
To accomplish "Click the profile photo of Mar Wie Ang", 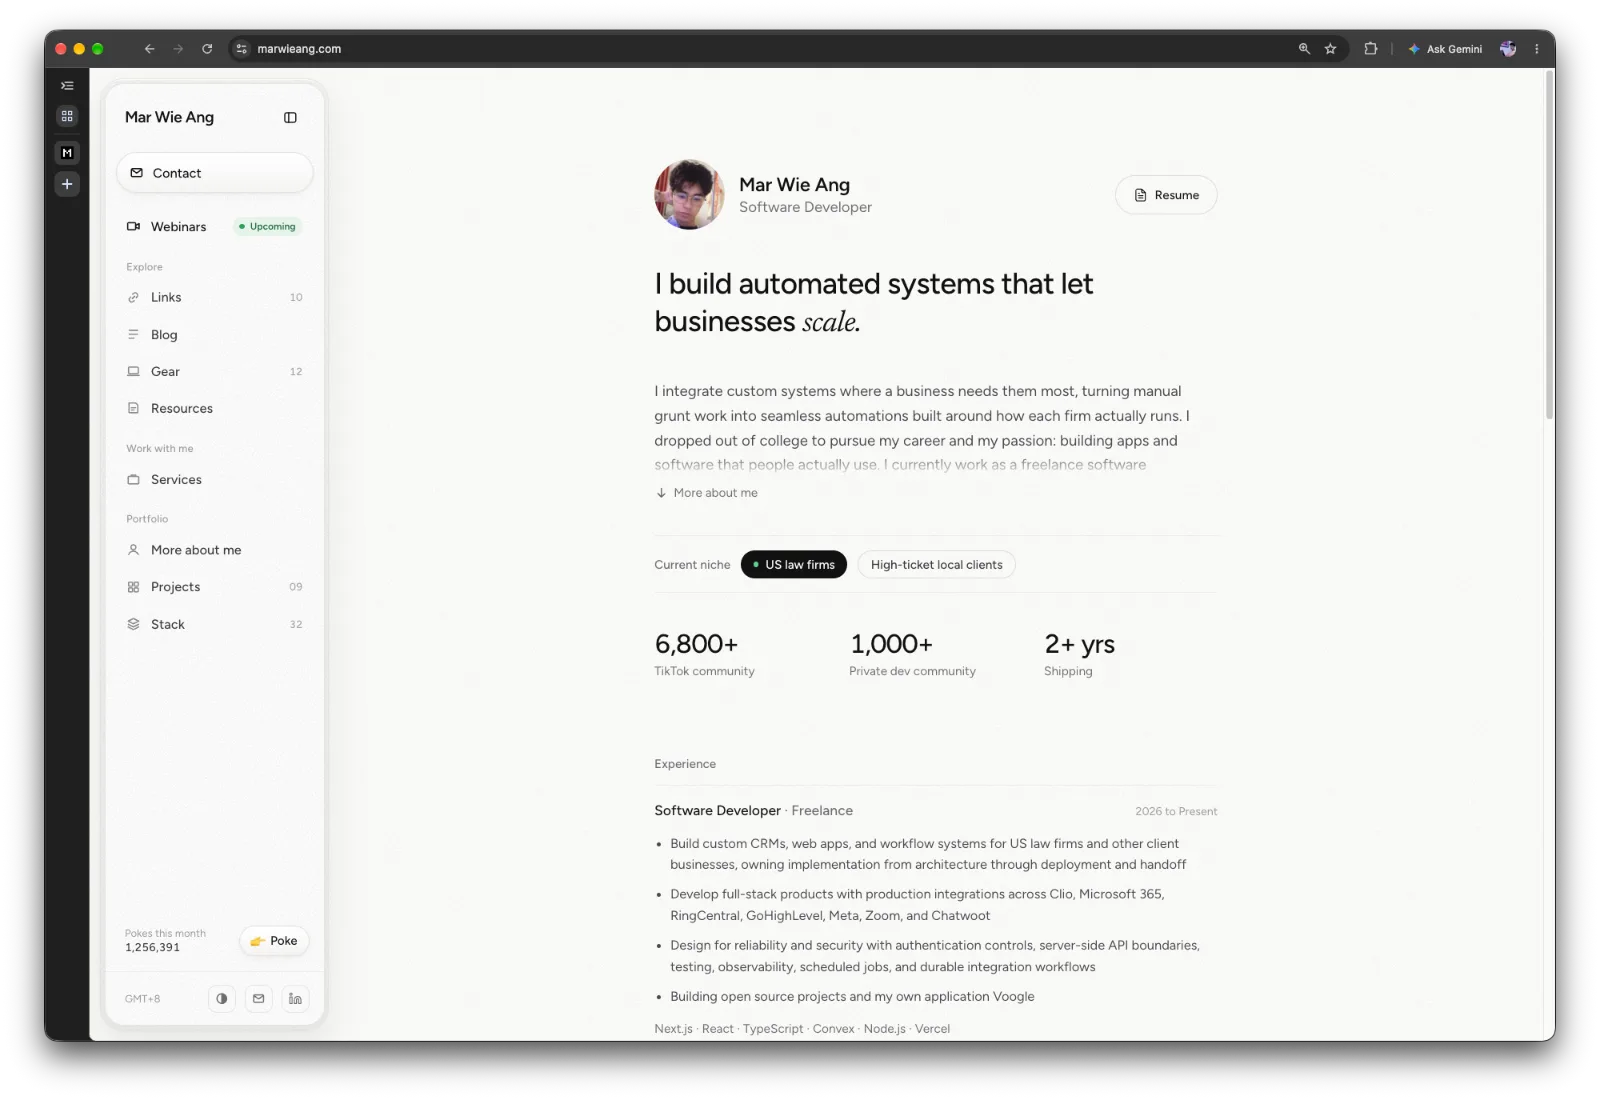I will 689,194.
